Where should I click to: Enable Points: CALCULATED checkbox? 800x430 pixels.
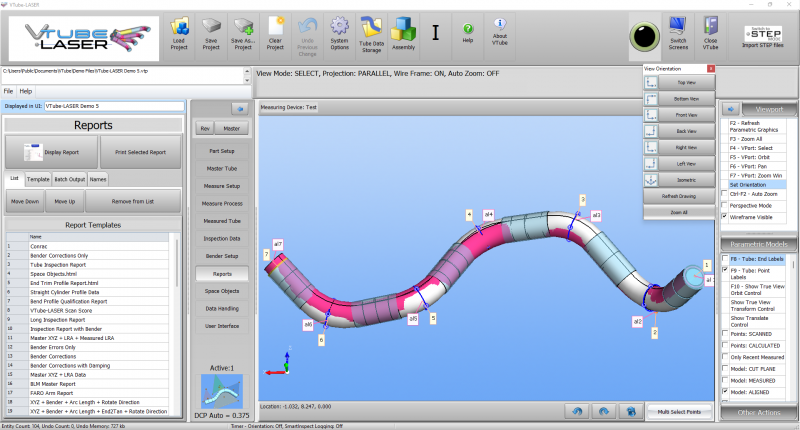[725, 345]
